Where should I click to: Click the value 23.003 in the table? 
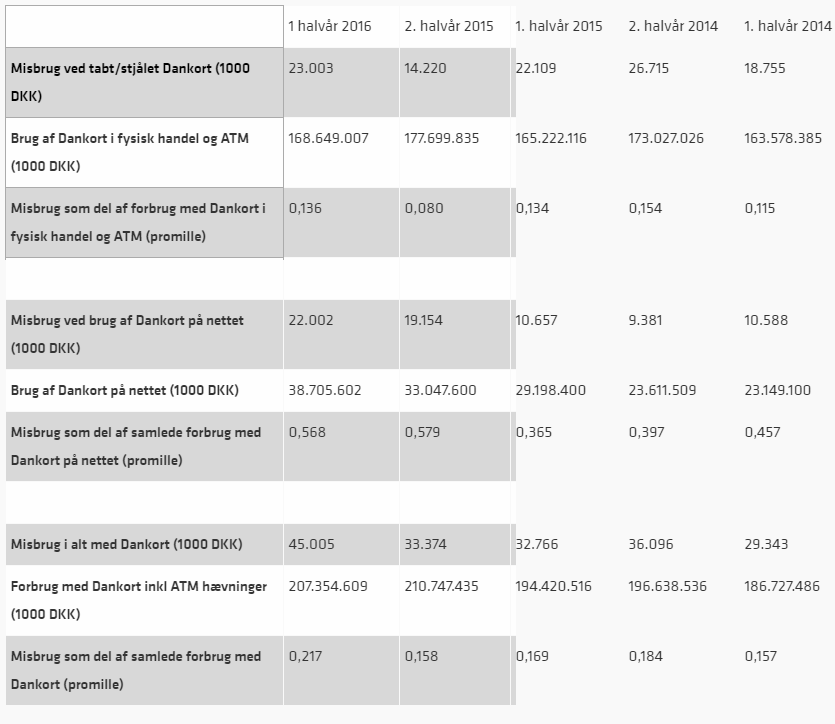coord(311,69)
